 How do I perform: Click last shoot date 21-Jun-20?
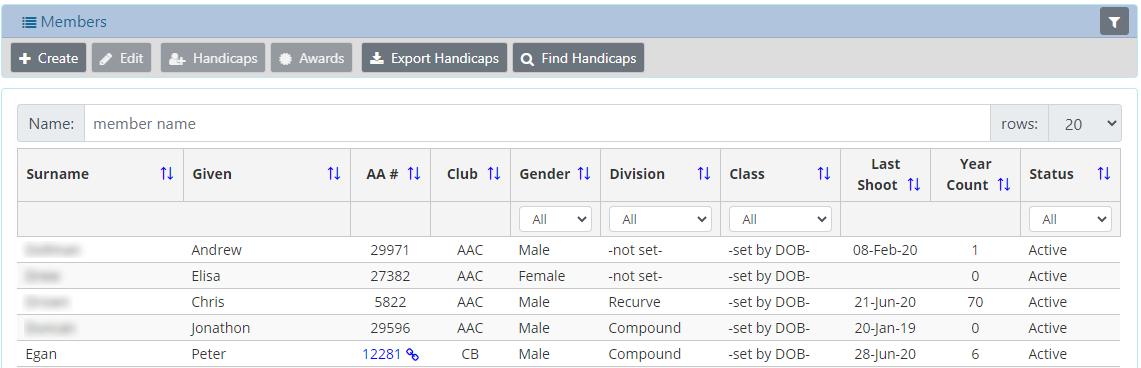[886, 302]
